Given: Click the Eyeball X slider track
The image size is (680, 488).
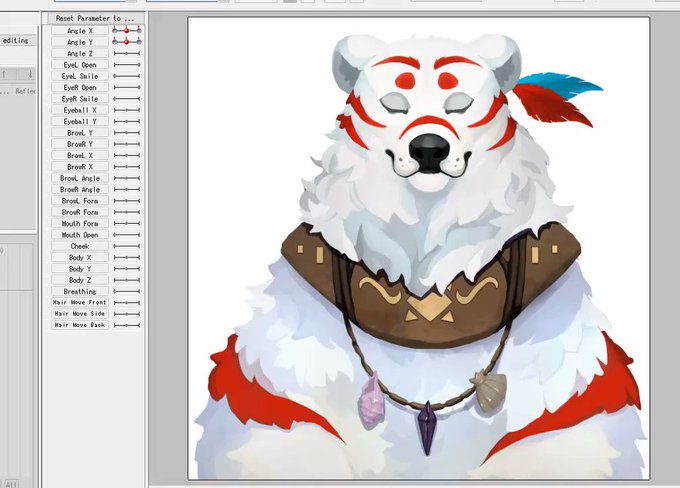Looking at the screenshot, I should (x=127, y=110).
